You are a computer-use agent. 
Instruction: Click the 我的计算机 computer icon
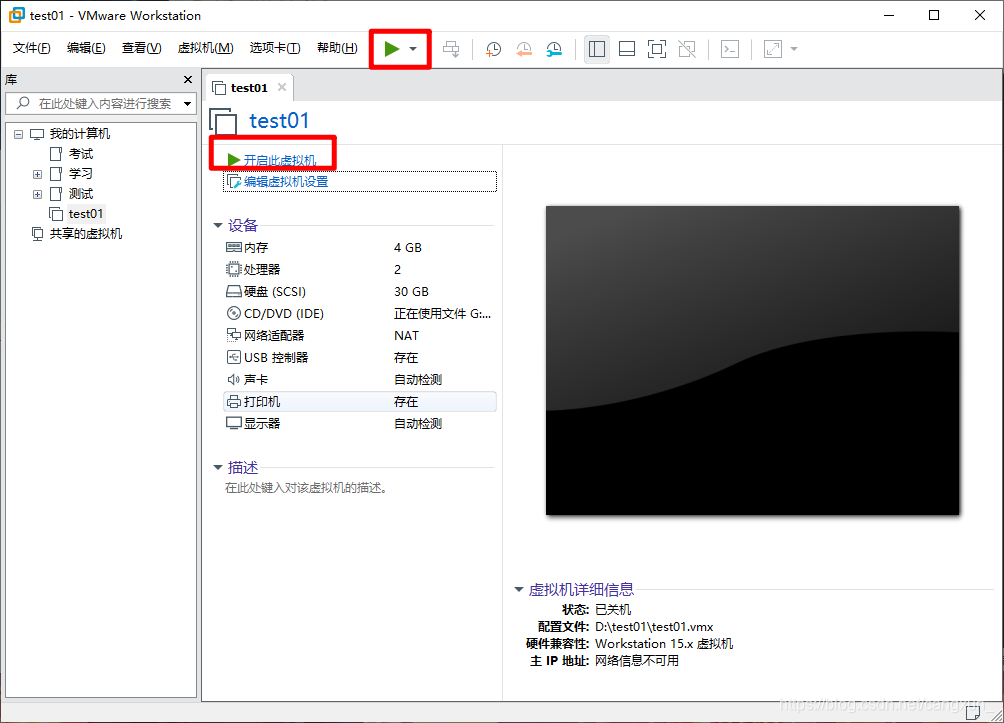(x=37, y=134)
